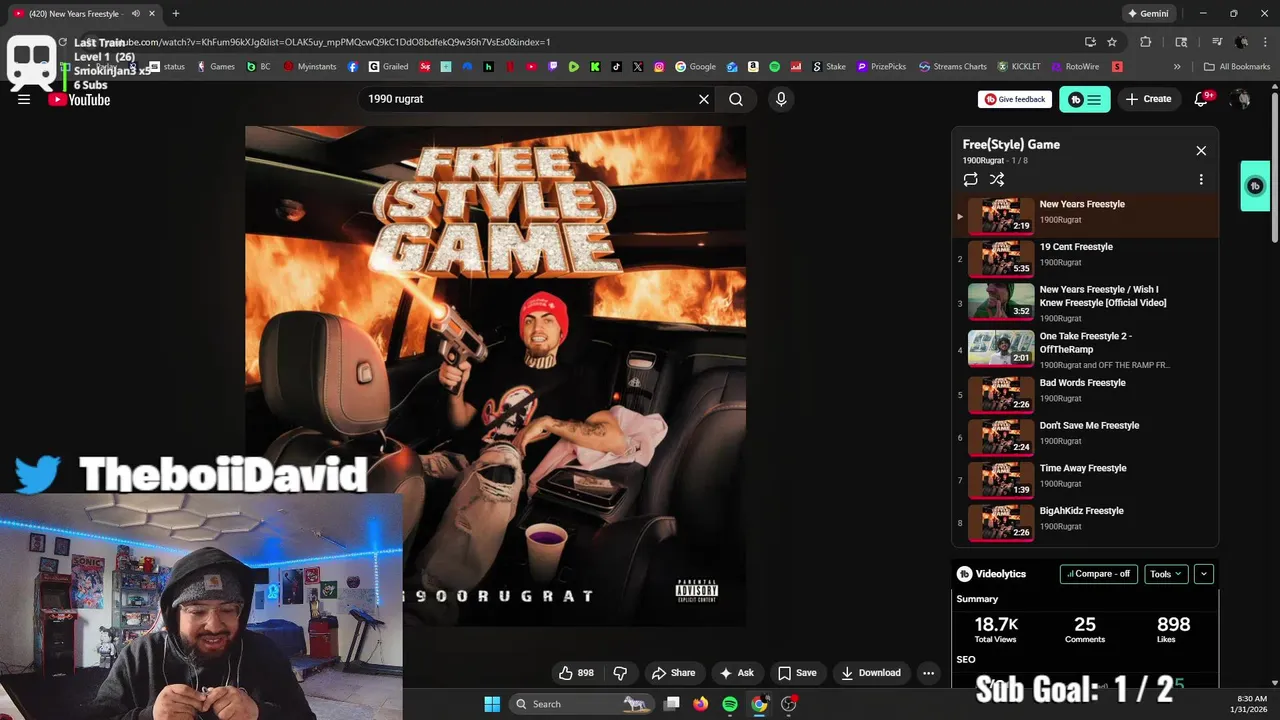This screenshot has height=720, width=1280.
Task: Select BigAhKidz Freestyle playlist item
Action: pos(1084,522)
